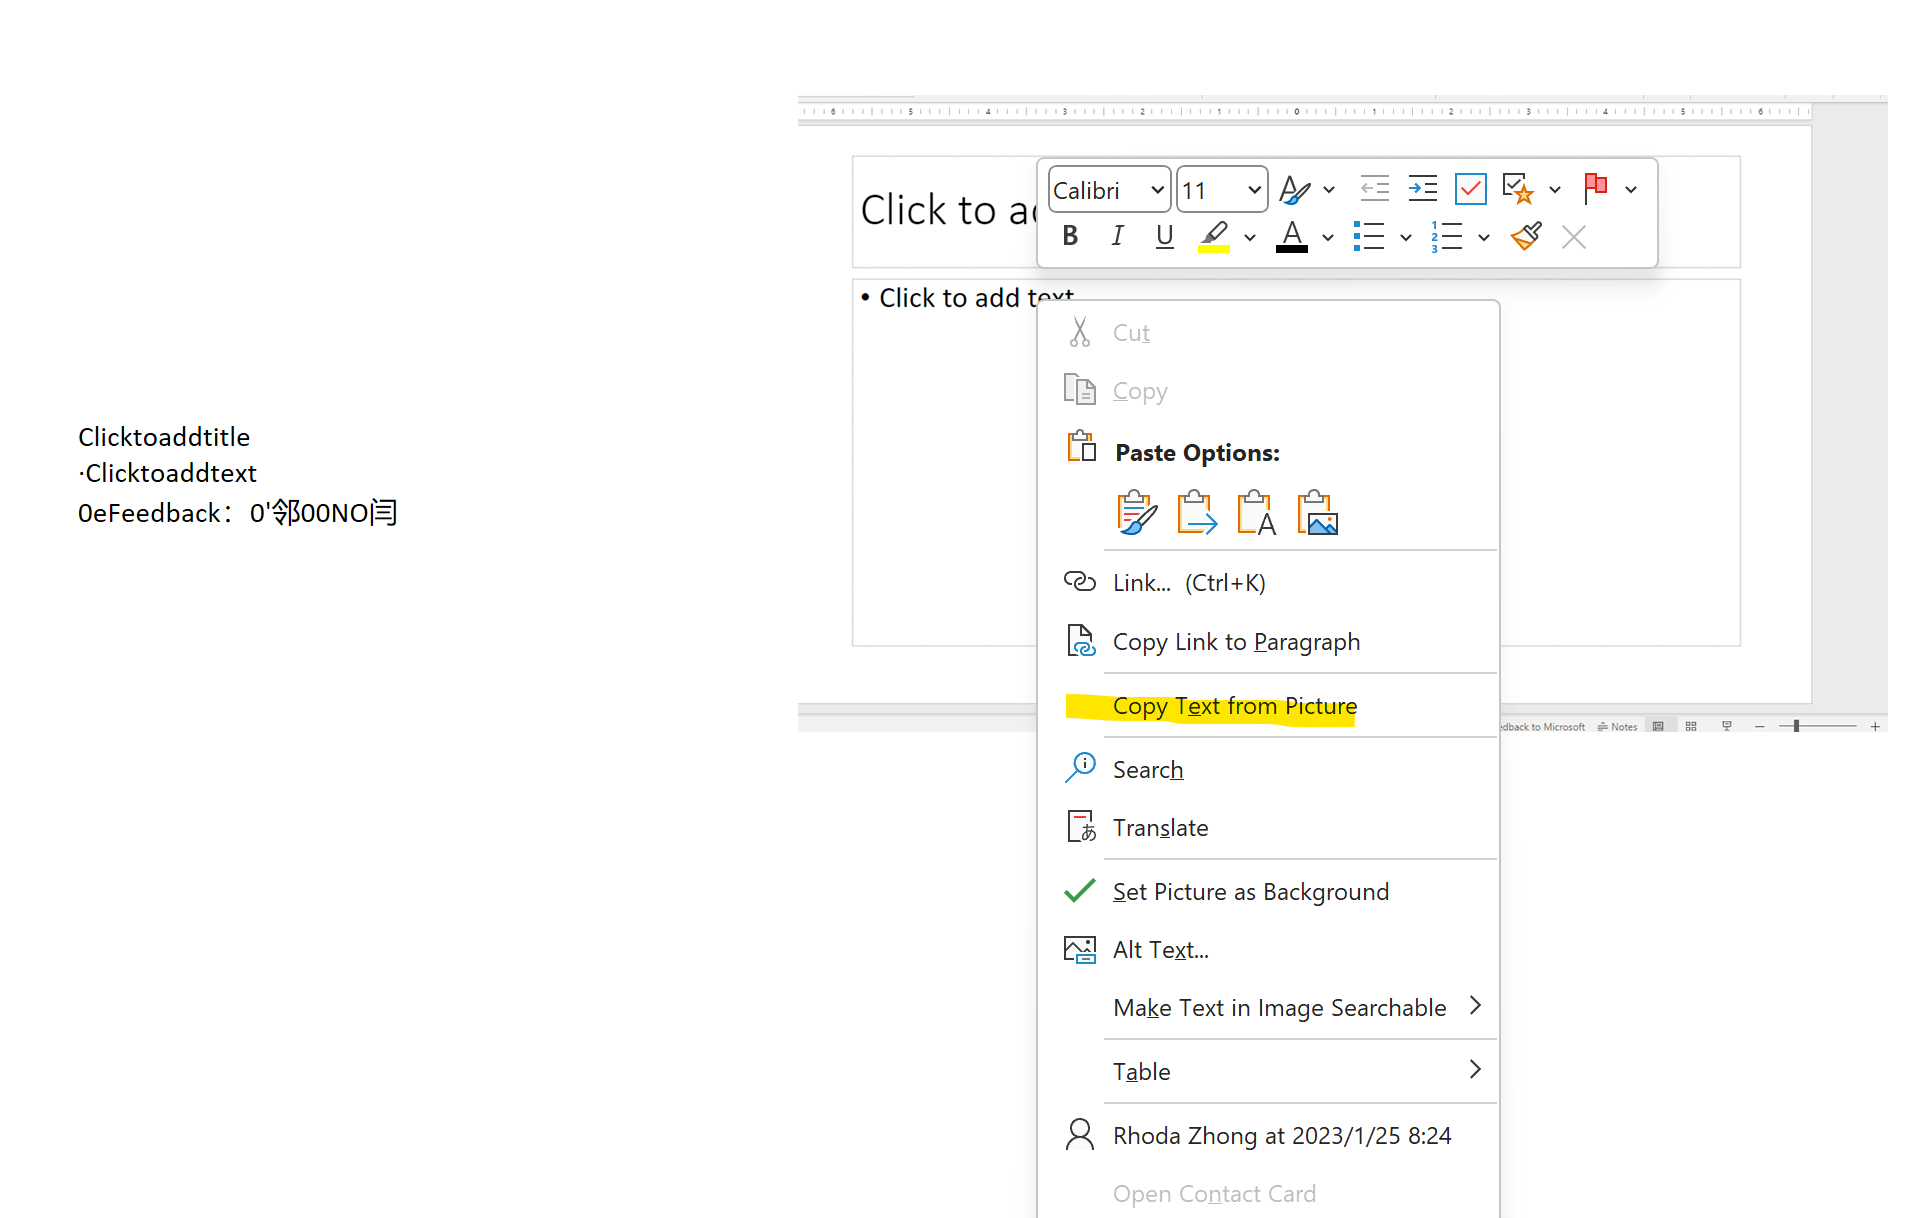Open Alt Text... dialog from menu
Viewport: 1920px width, 1218px height.
(1268, 950)
